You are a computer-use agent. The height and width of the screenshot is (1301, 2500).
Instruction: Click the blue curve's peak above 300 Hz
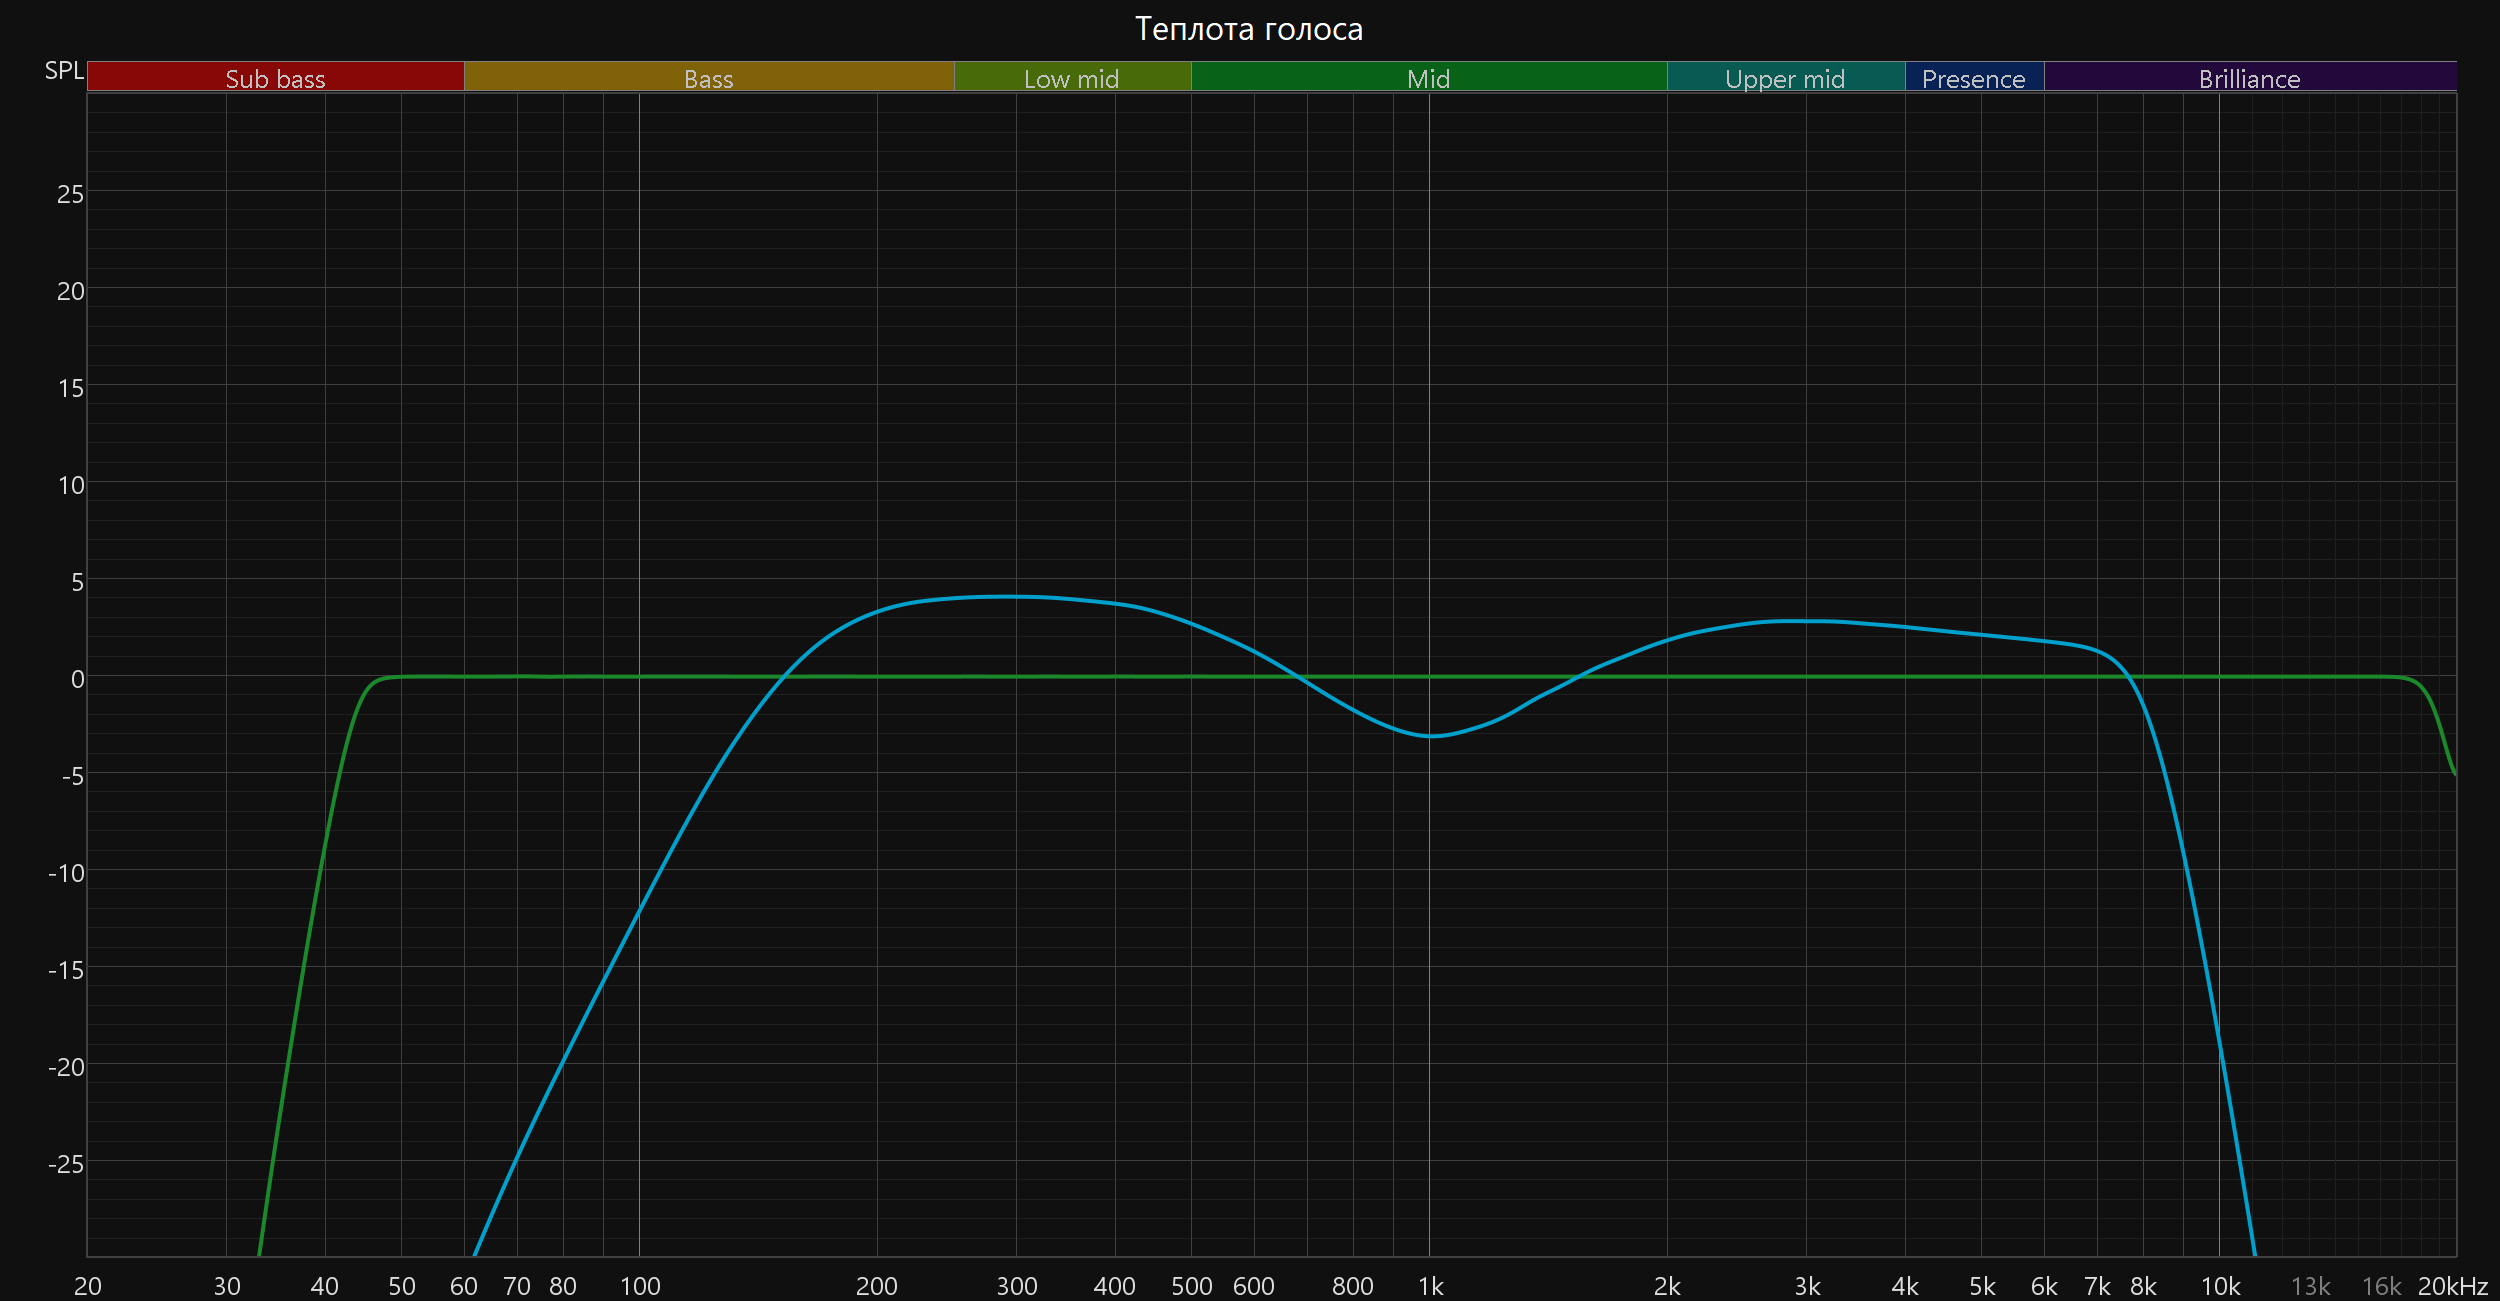(x=1012, y=597)
